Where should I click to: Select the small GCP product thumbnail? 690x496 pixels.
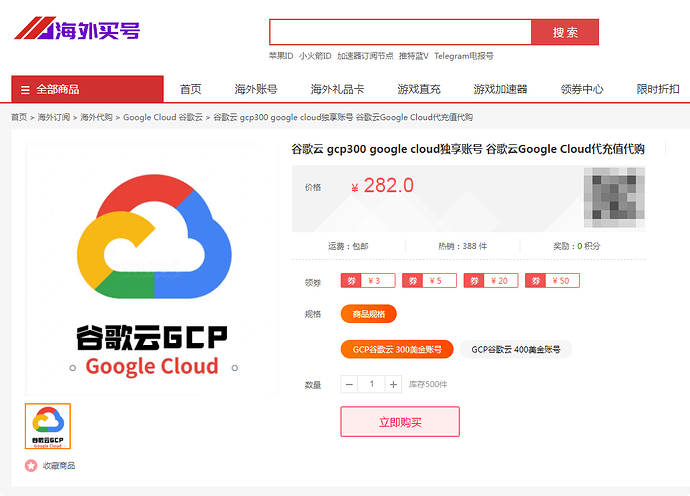[48, 426]
